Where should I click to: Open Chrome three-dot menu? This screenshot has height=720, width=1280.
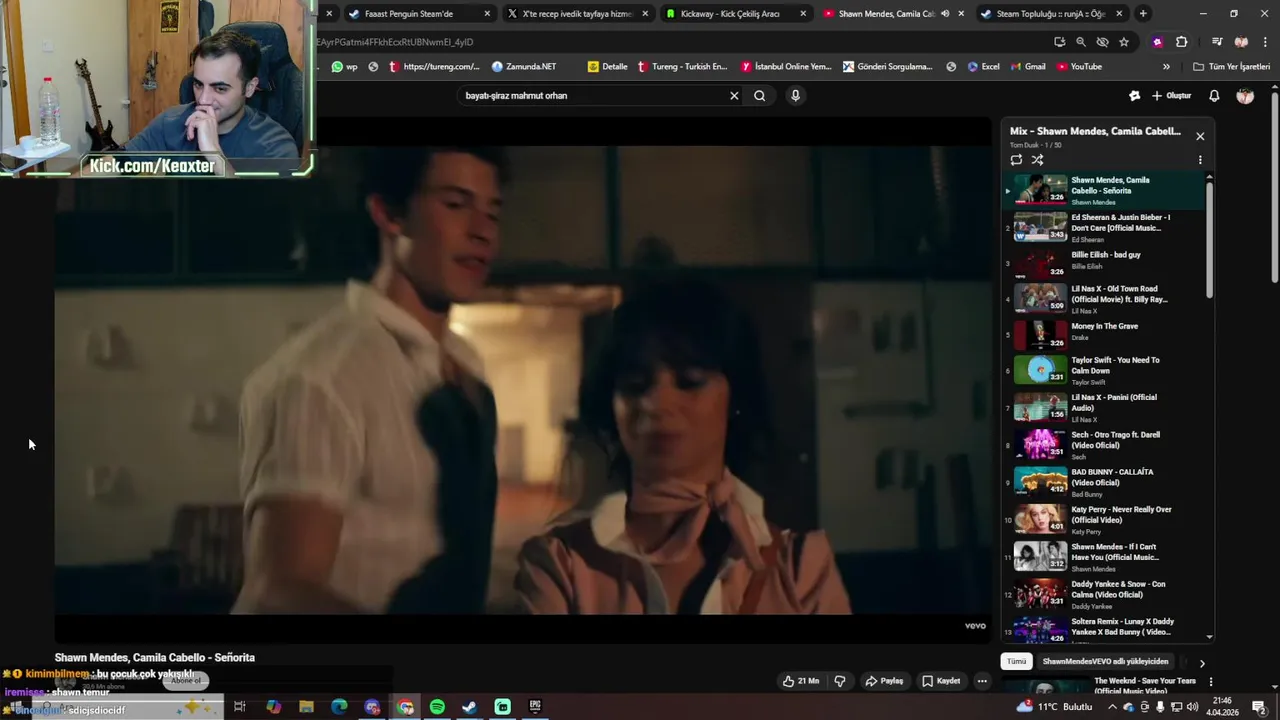click(x=1264, y=42)
